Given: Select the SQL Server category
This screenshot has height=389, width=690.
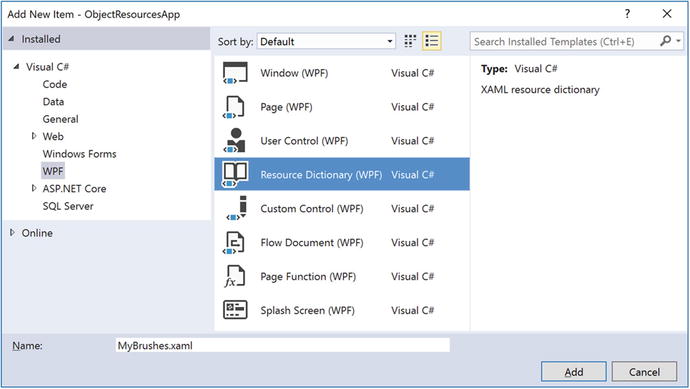Looking at the screenshot, I should pos(68,206).
